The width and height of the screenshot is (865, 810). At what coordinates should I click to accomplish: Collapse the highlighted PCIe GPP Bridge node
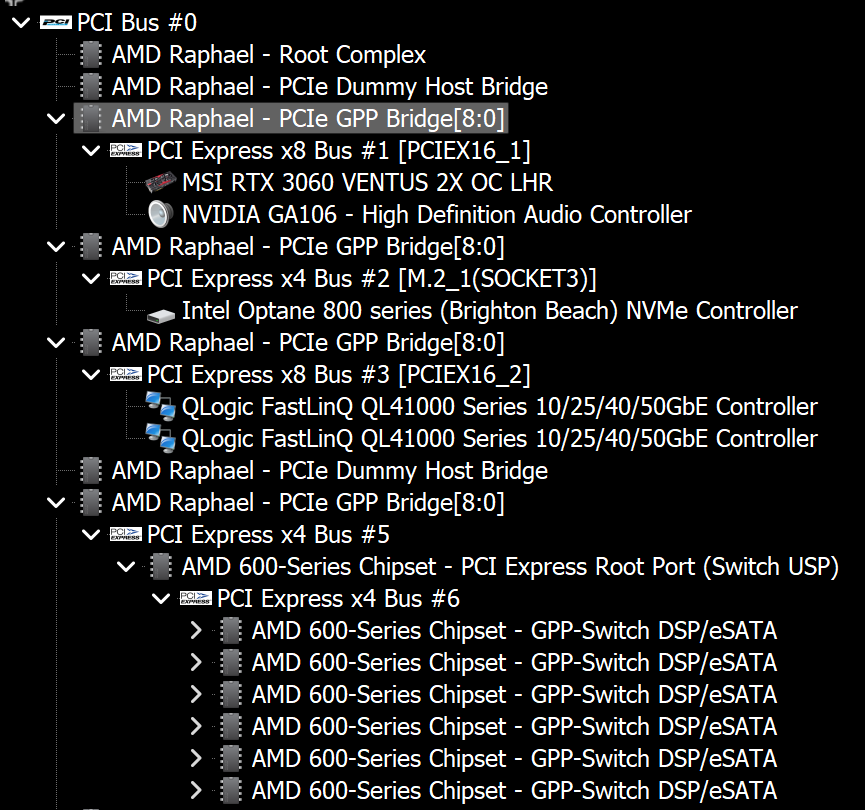[x=56, y=119]
